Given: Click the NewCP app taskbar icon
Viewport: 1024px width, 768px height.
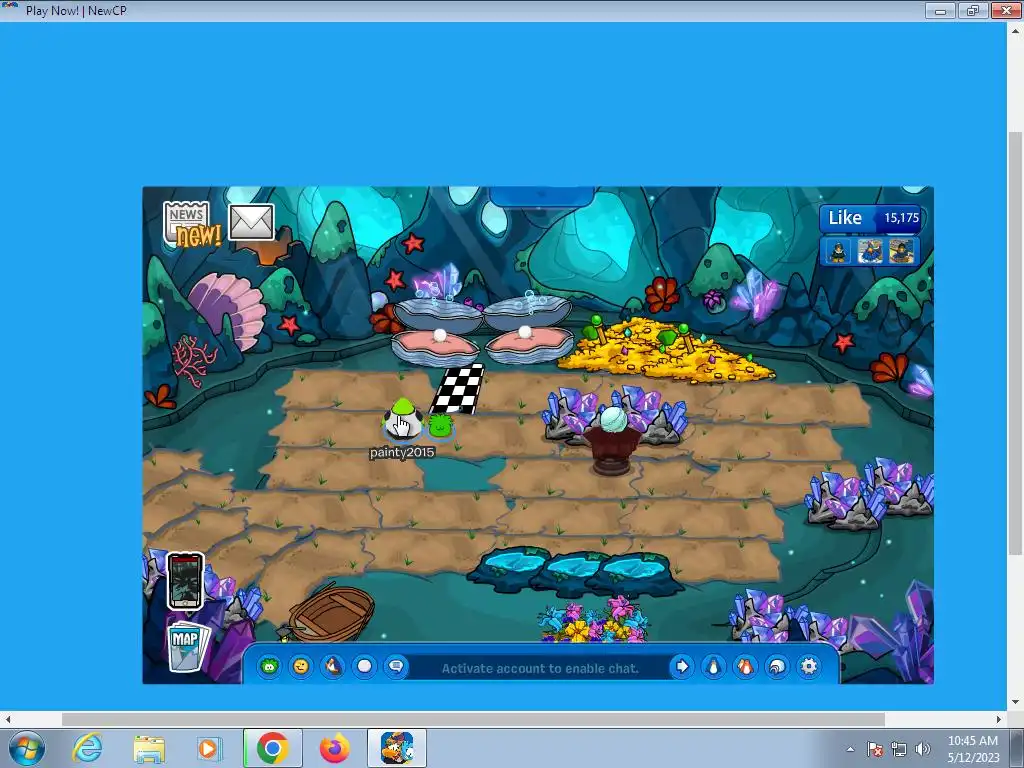Looking at the screenshot, I should coord(397,748).
